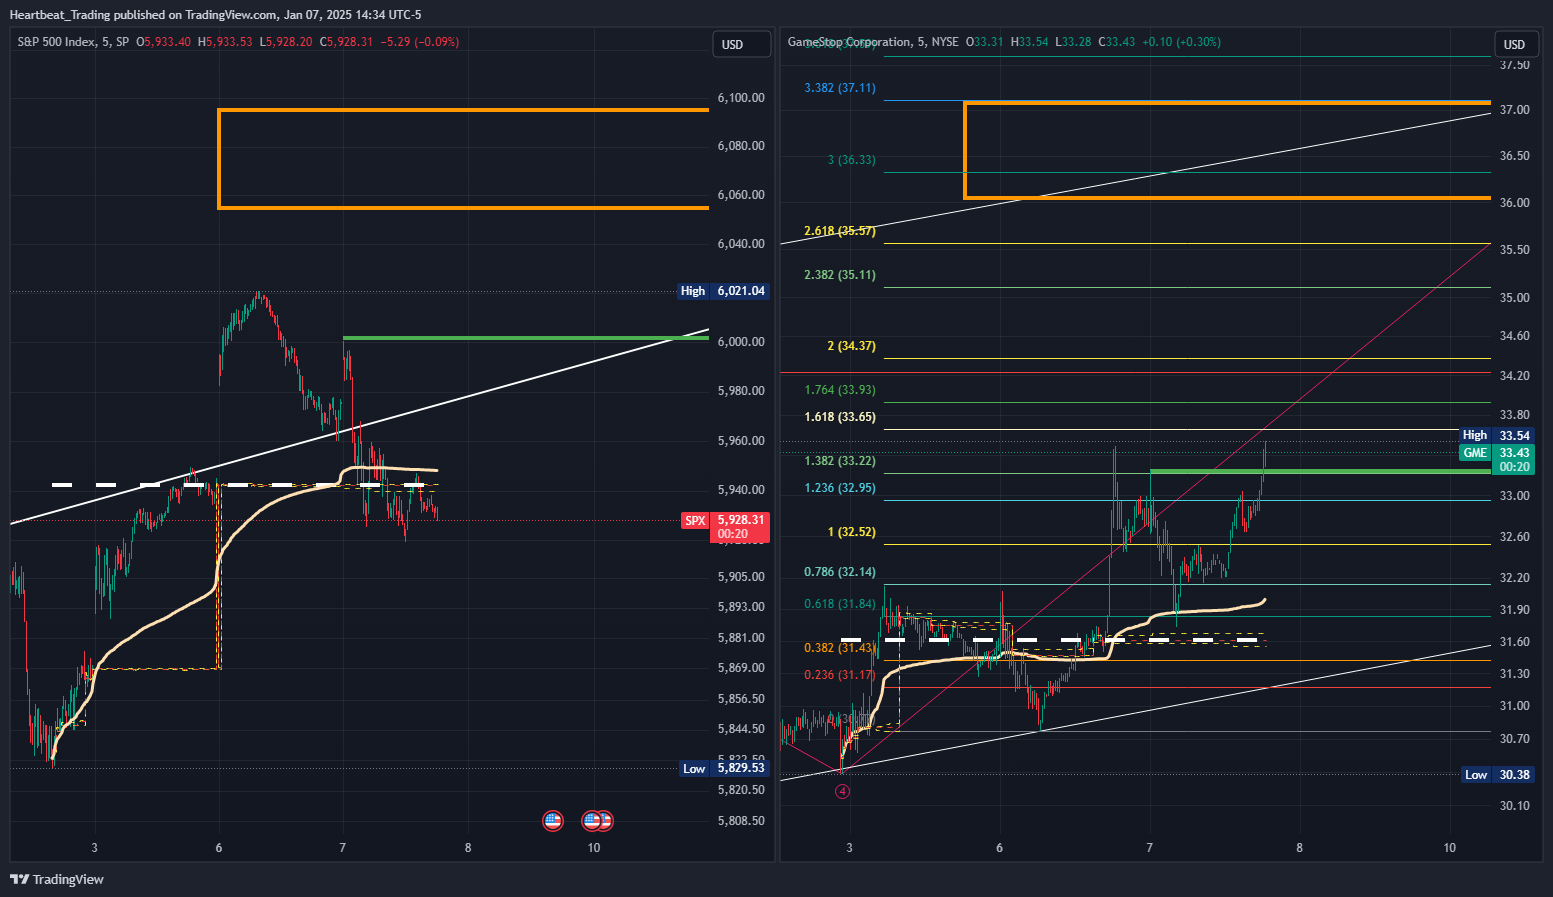Select the 3.382 (37.11) Fibonacci label
1553x897 pixels.
(840, 88)
